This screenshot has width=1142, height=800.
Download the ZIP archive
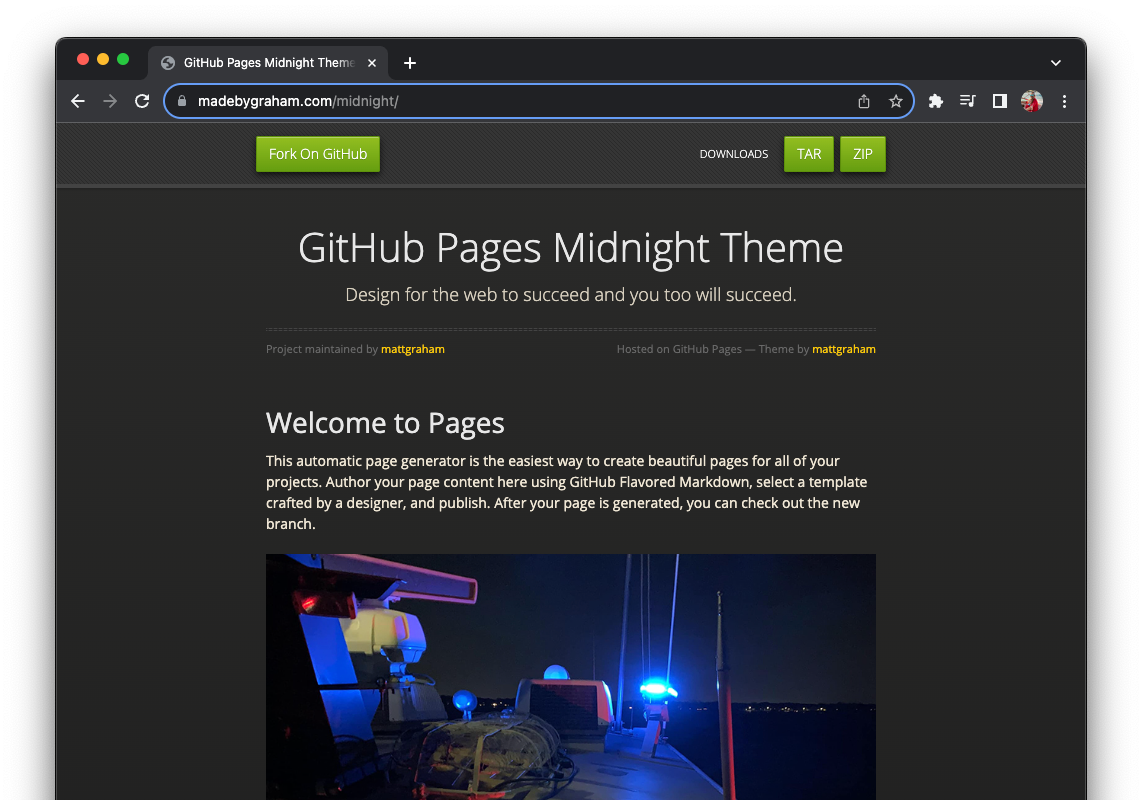tap(862, 154)
